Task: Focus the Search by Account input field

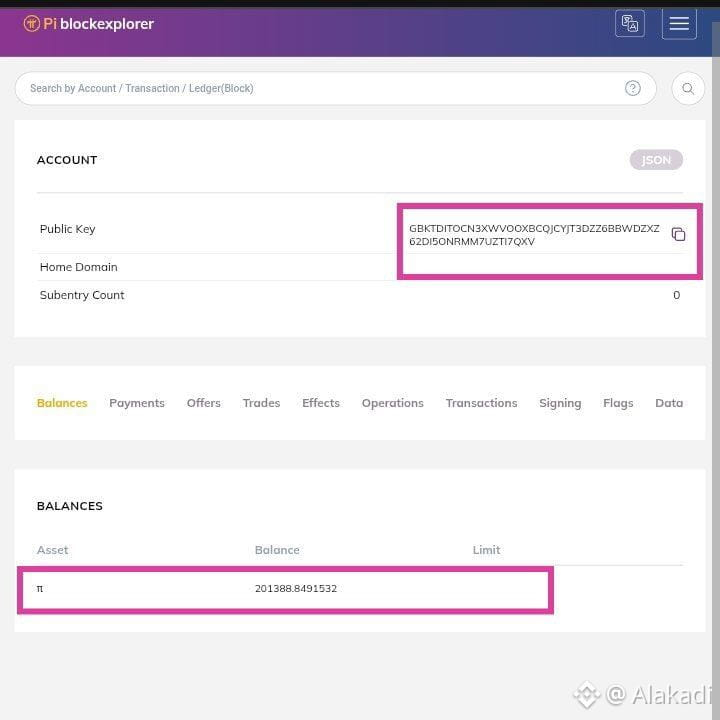Action: pyautogui.click(x=335, y=88)
